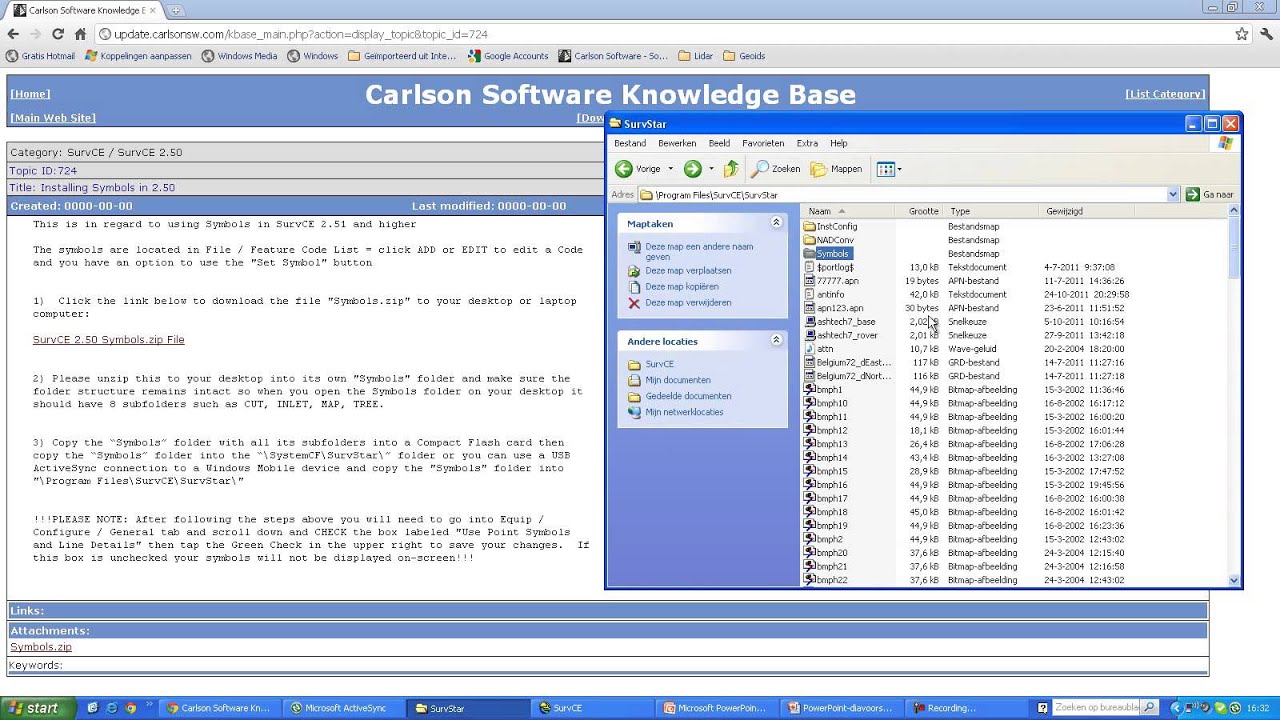Viewport: 1280px width, 720px height.
Task: Open 'Mijn documenten' location
Action: point(678,380)
